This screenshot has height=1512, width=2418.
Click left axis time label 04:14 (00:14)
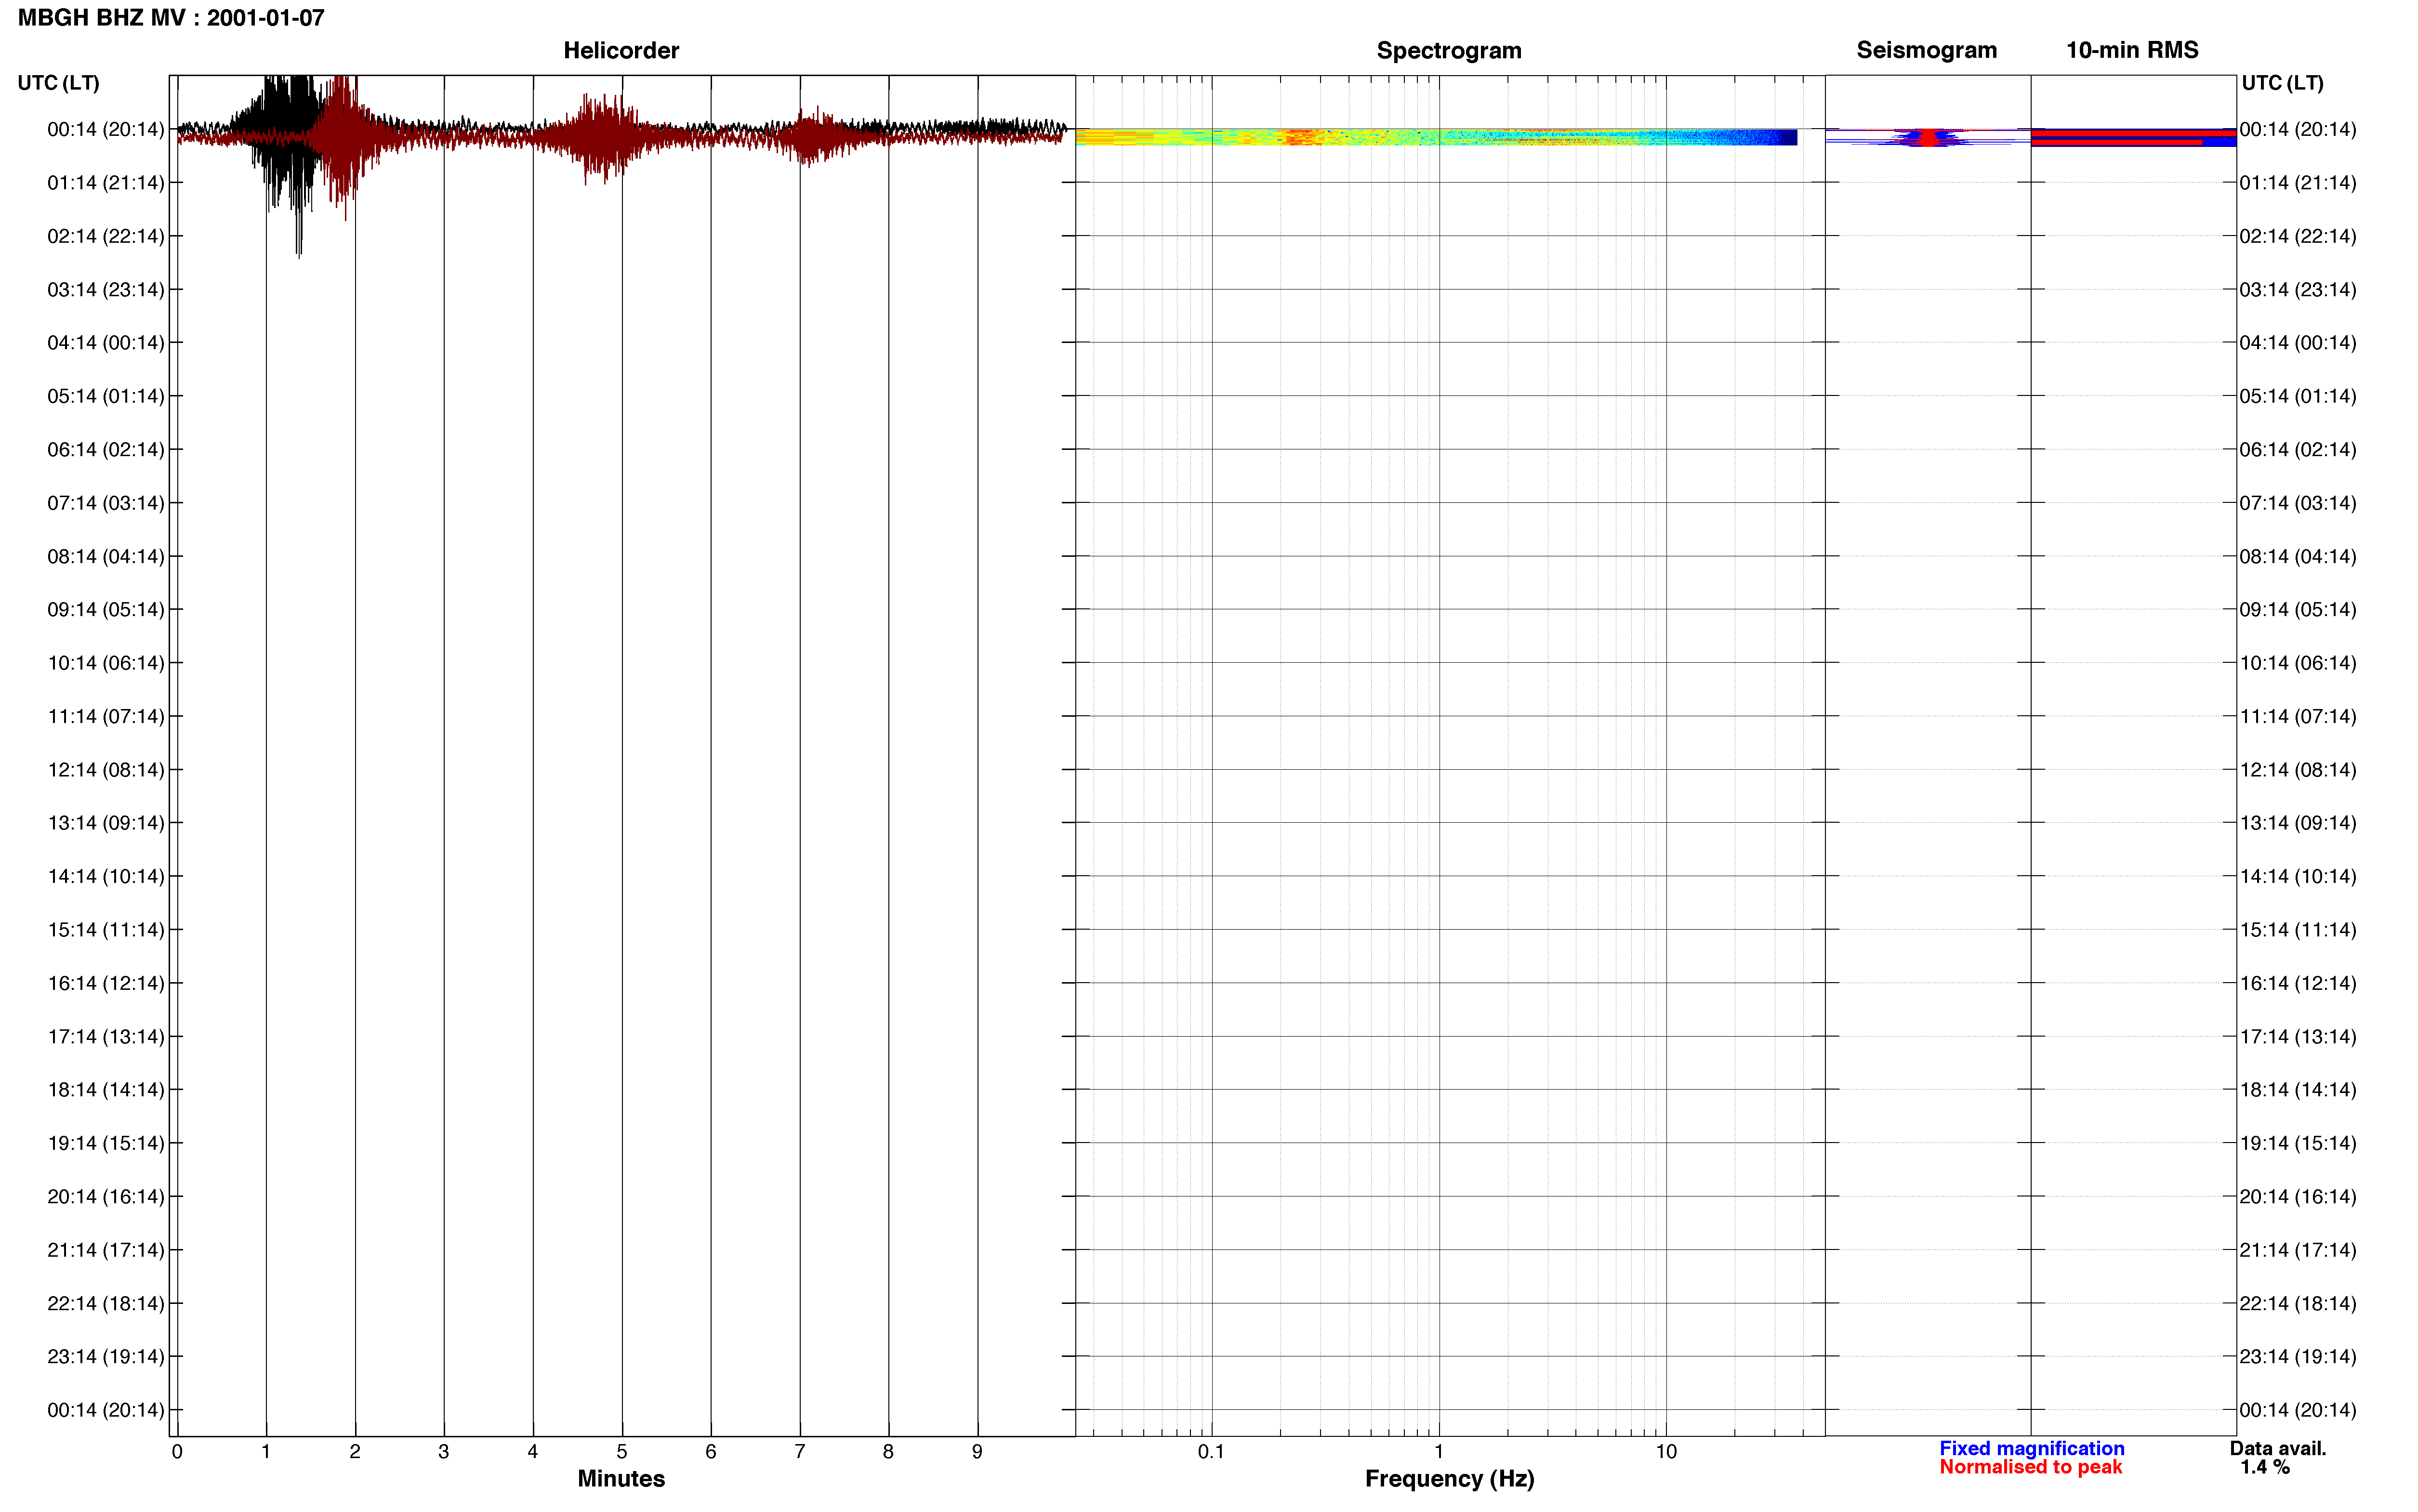[x=105, y=343]
